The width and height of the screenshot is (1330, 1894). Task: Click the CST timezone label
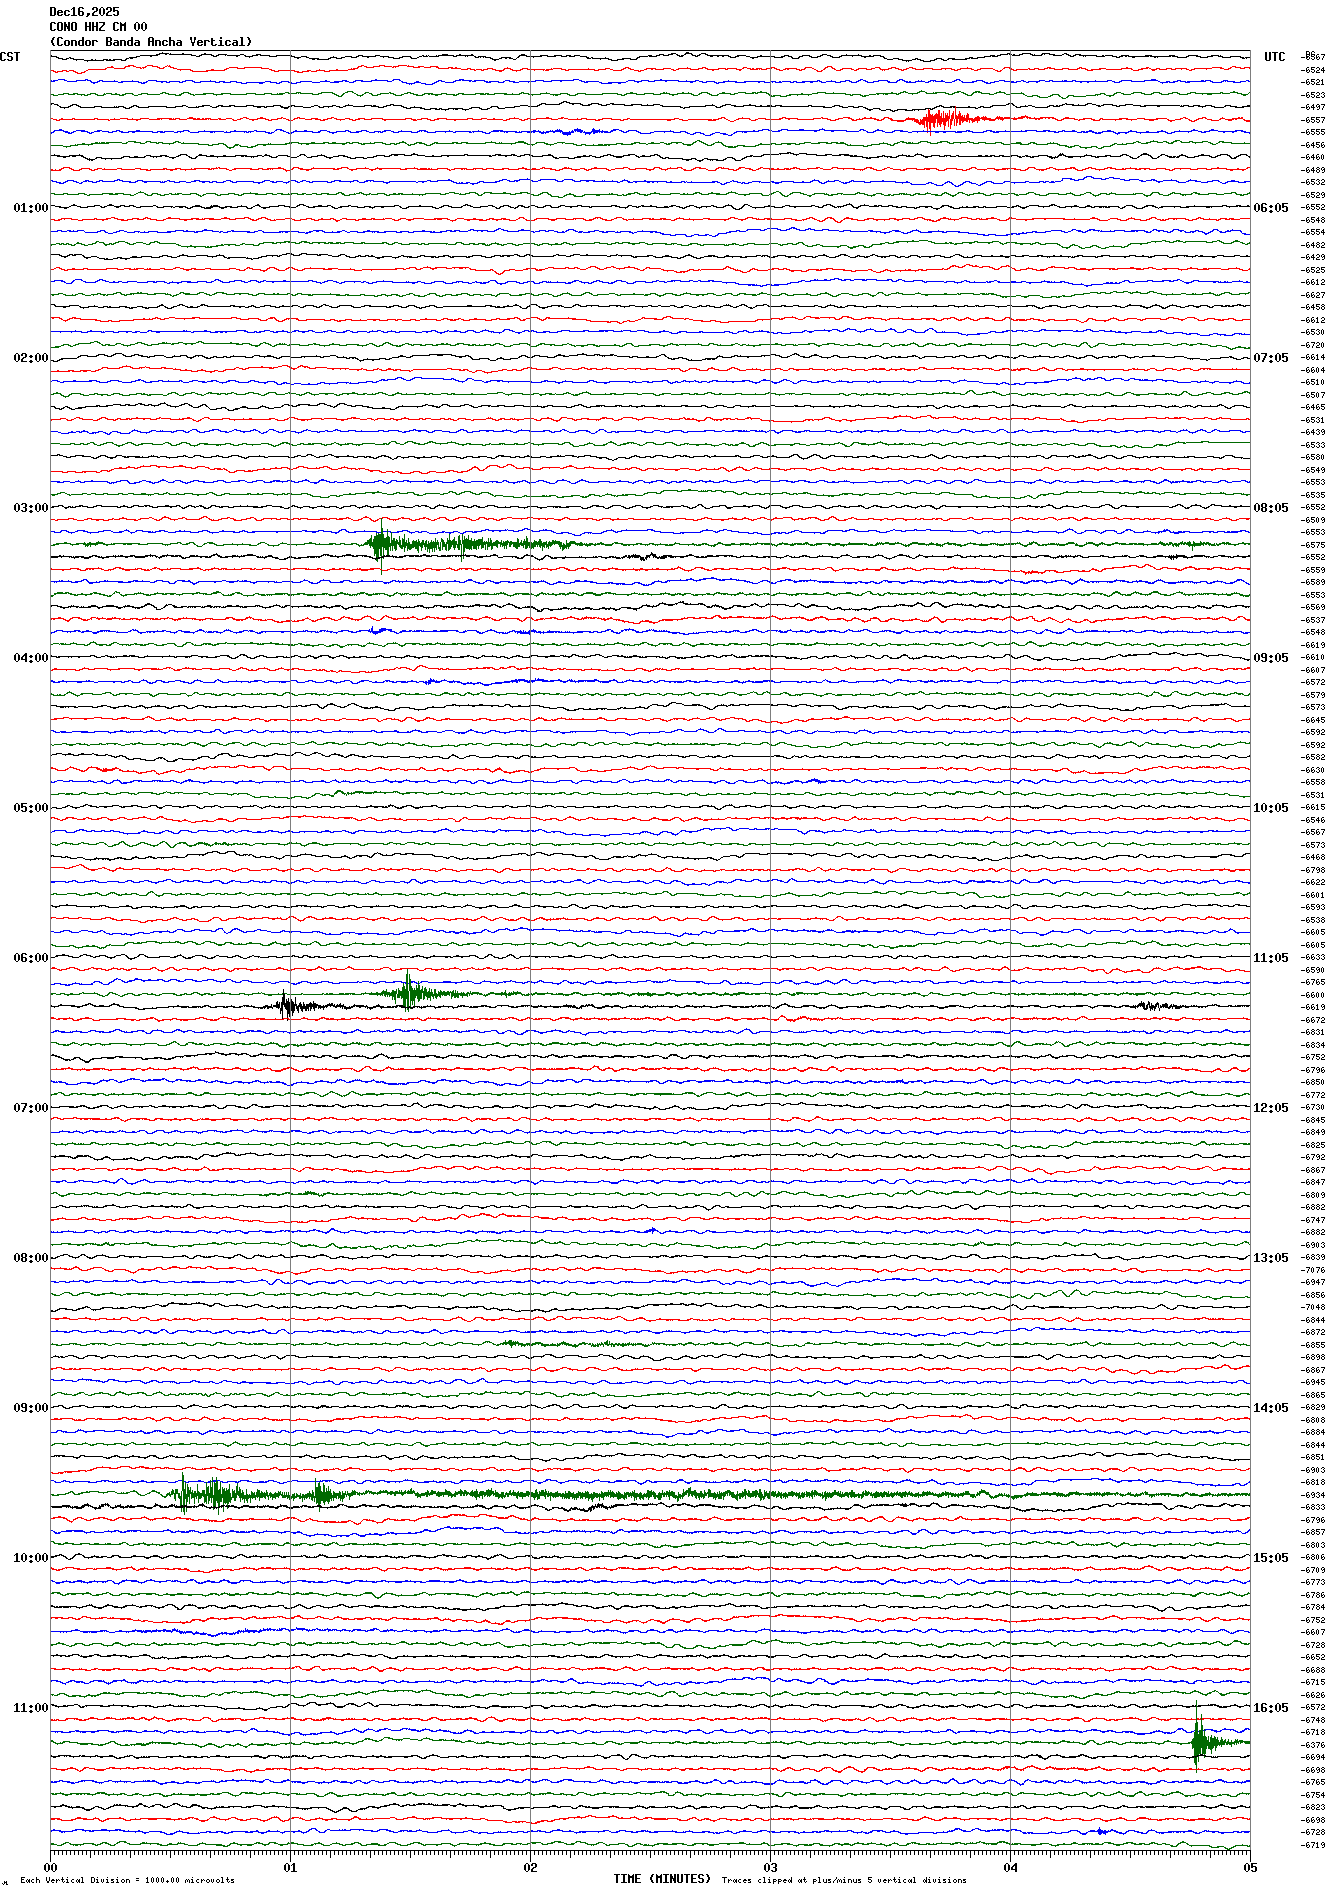(x=10, y=57)
